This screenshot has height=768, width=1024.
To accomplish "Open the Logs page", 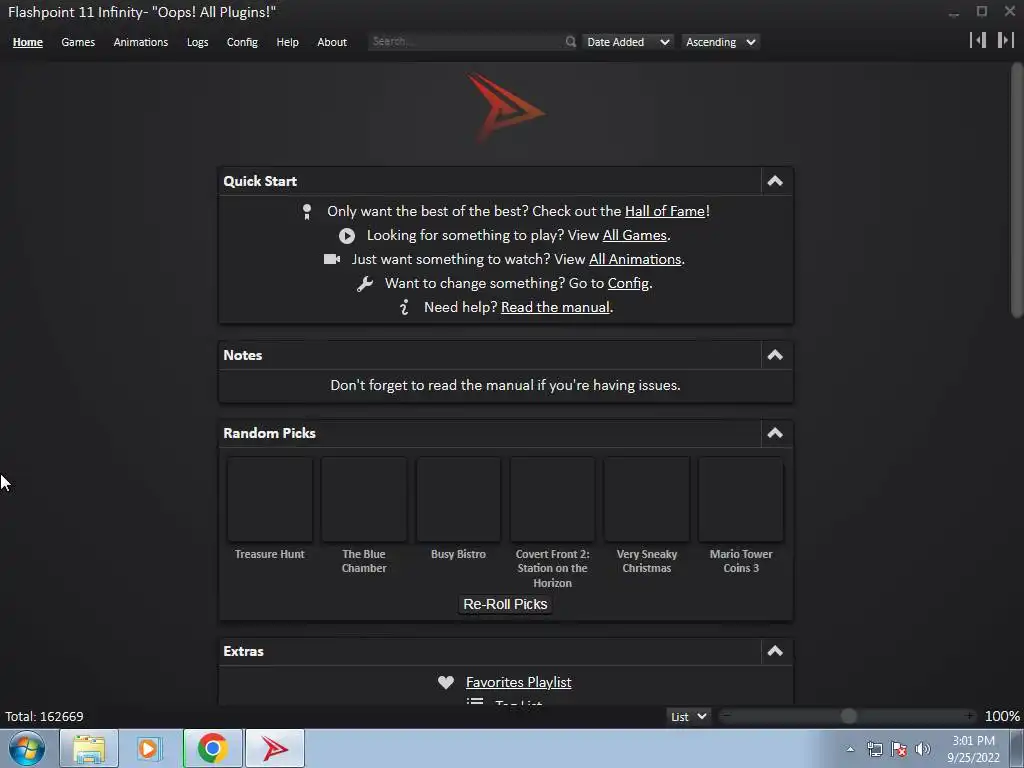I will (197, 42).
